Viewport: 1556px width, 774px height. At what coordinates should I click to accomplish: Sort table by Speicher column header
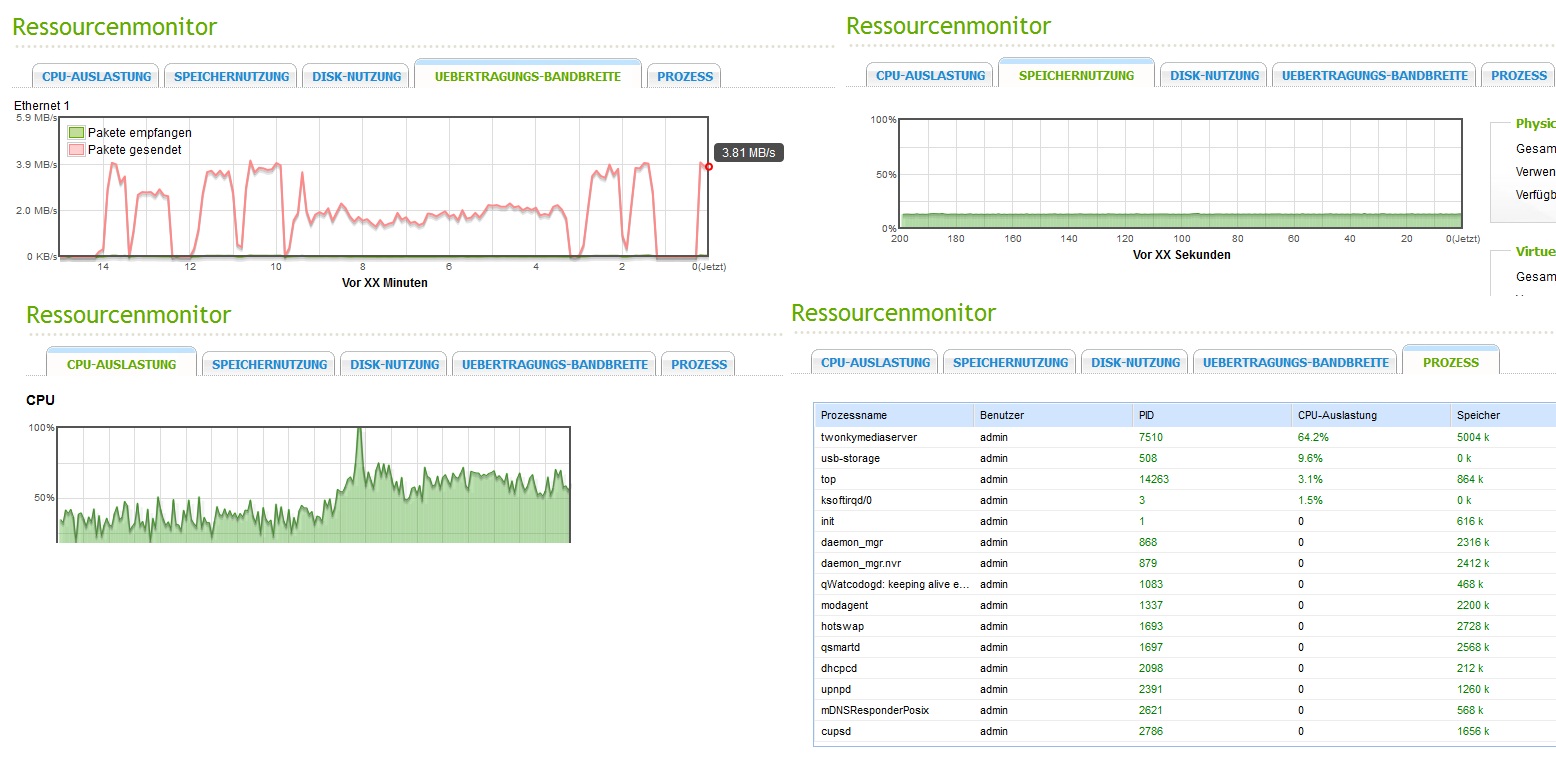(1503, 415)
